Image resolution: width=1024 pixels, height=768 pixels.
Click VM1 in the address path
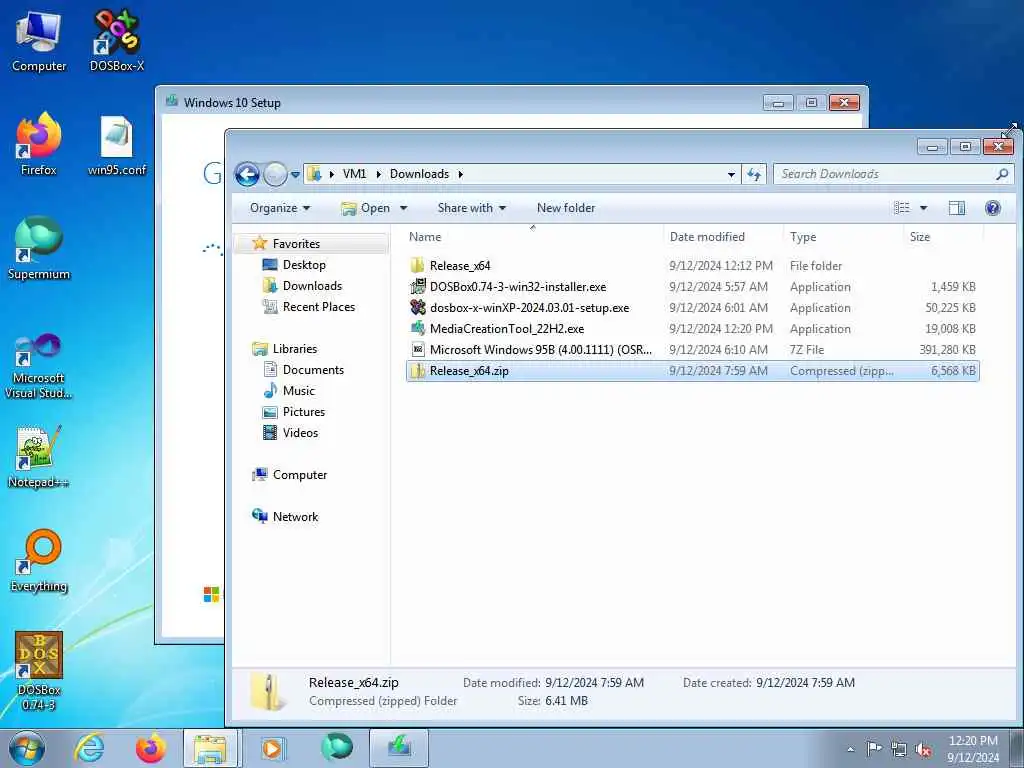pyautogui.click(x=355, y=174)
